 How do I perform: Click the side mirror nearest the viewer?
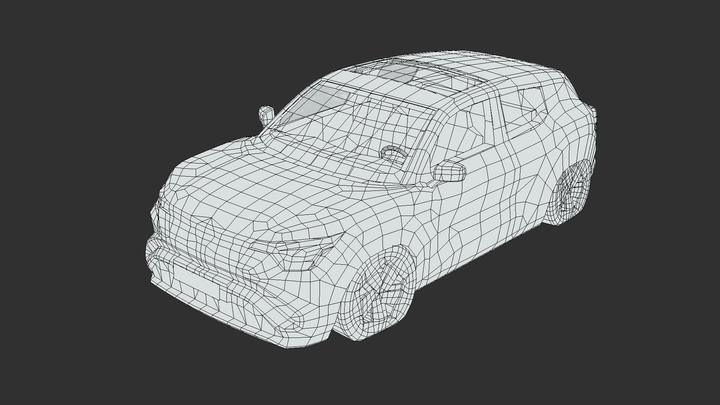(449, 172)
